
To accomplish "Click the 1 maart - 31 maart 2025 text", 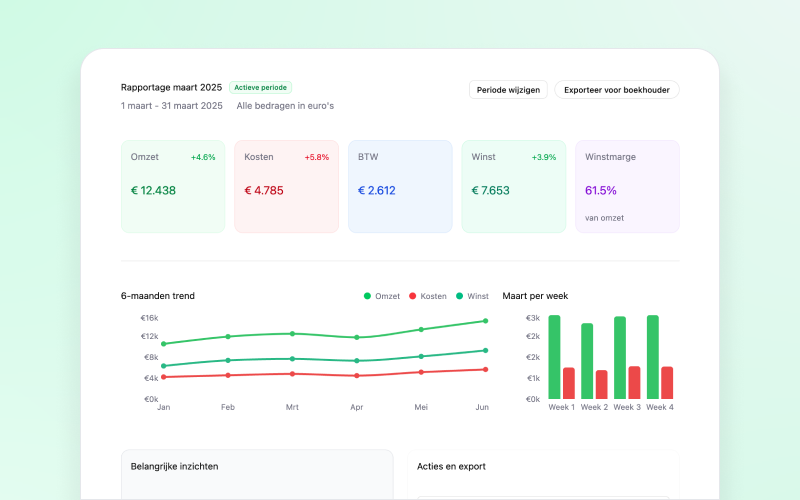I will click(x=171, y=106).
